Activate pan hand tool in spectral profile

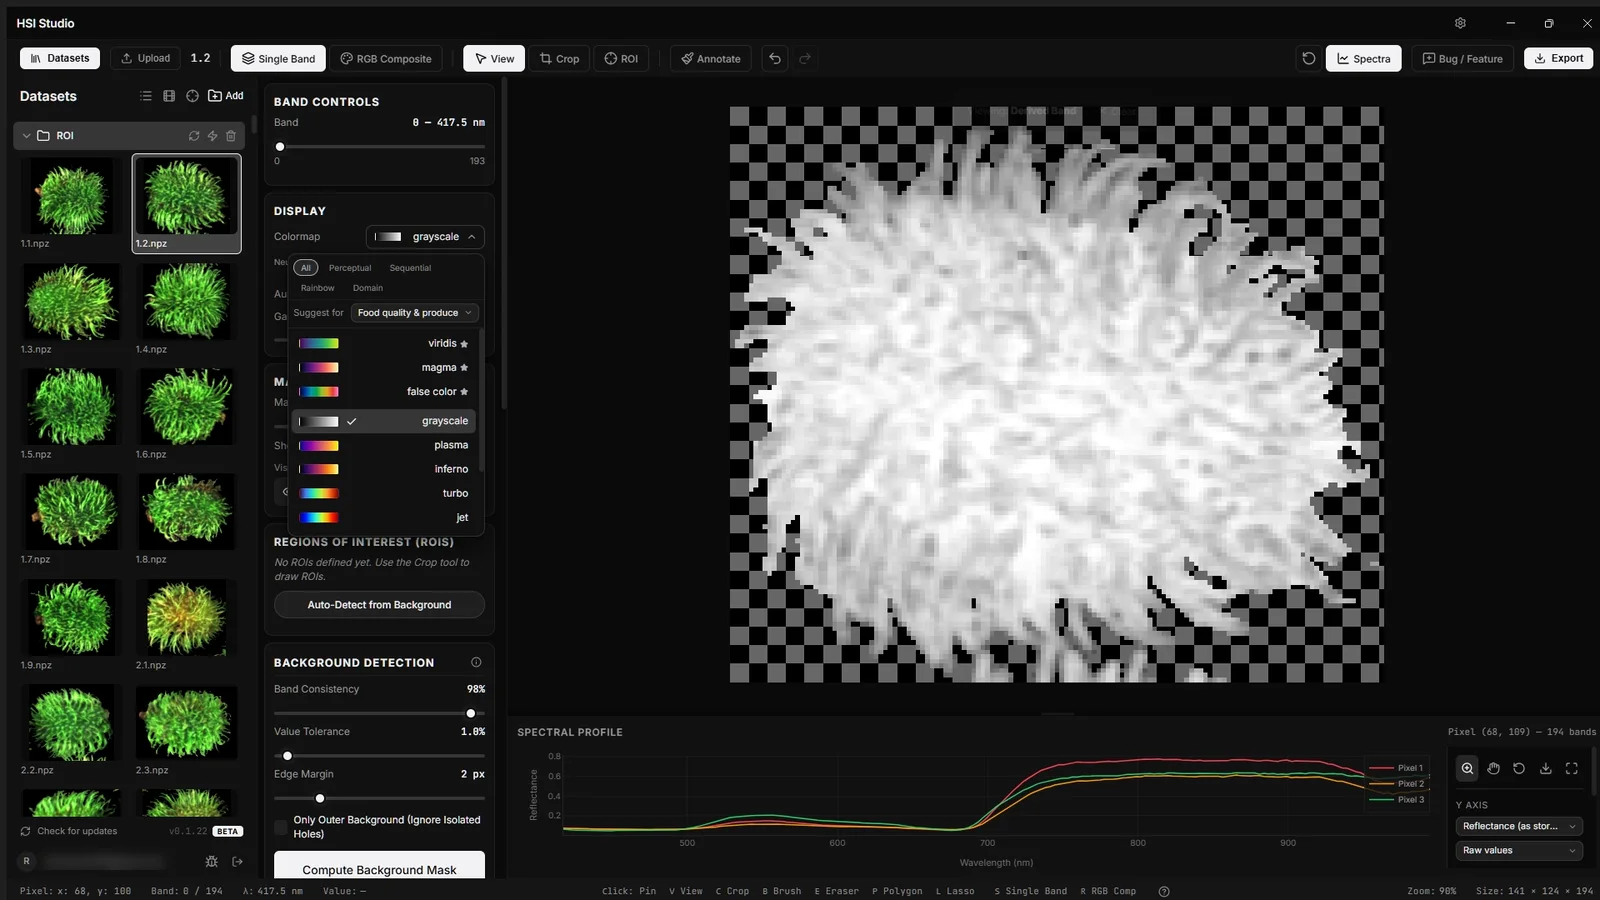[1493, 768]
